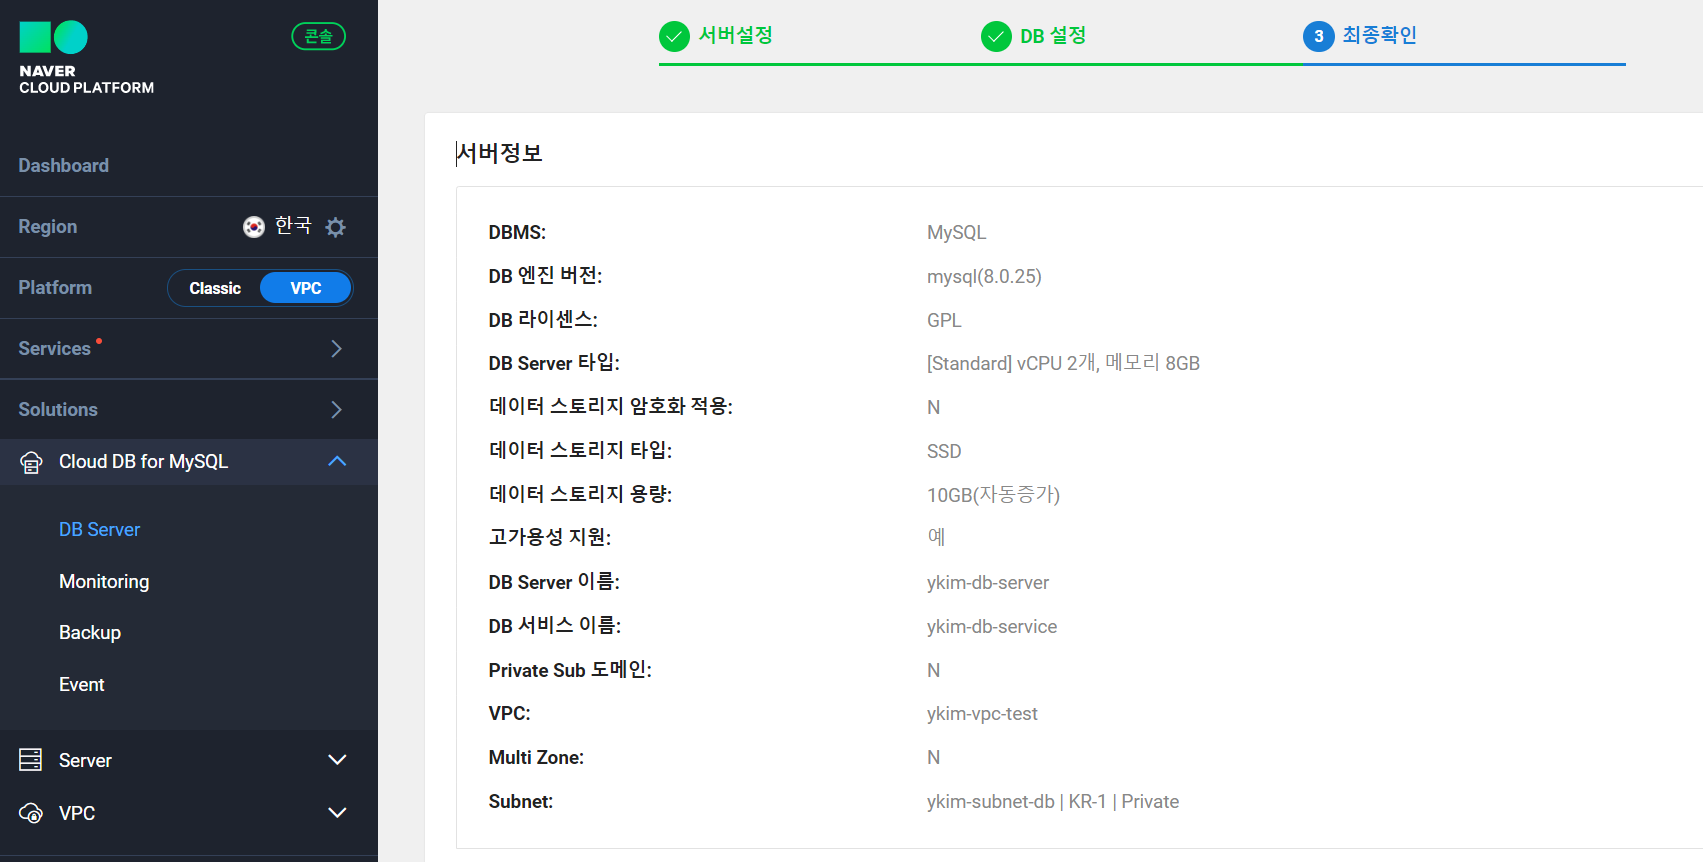
Task: Switch platform to VPC
Action: click(x=306, y=288)
